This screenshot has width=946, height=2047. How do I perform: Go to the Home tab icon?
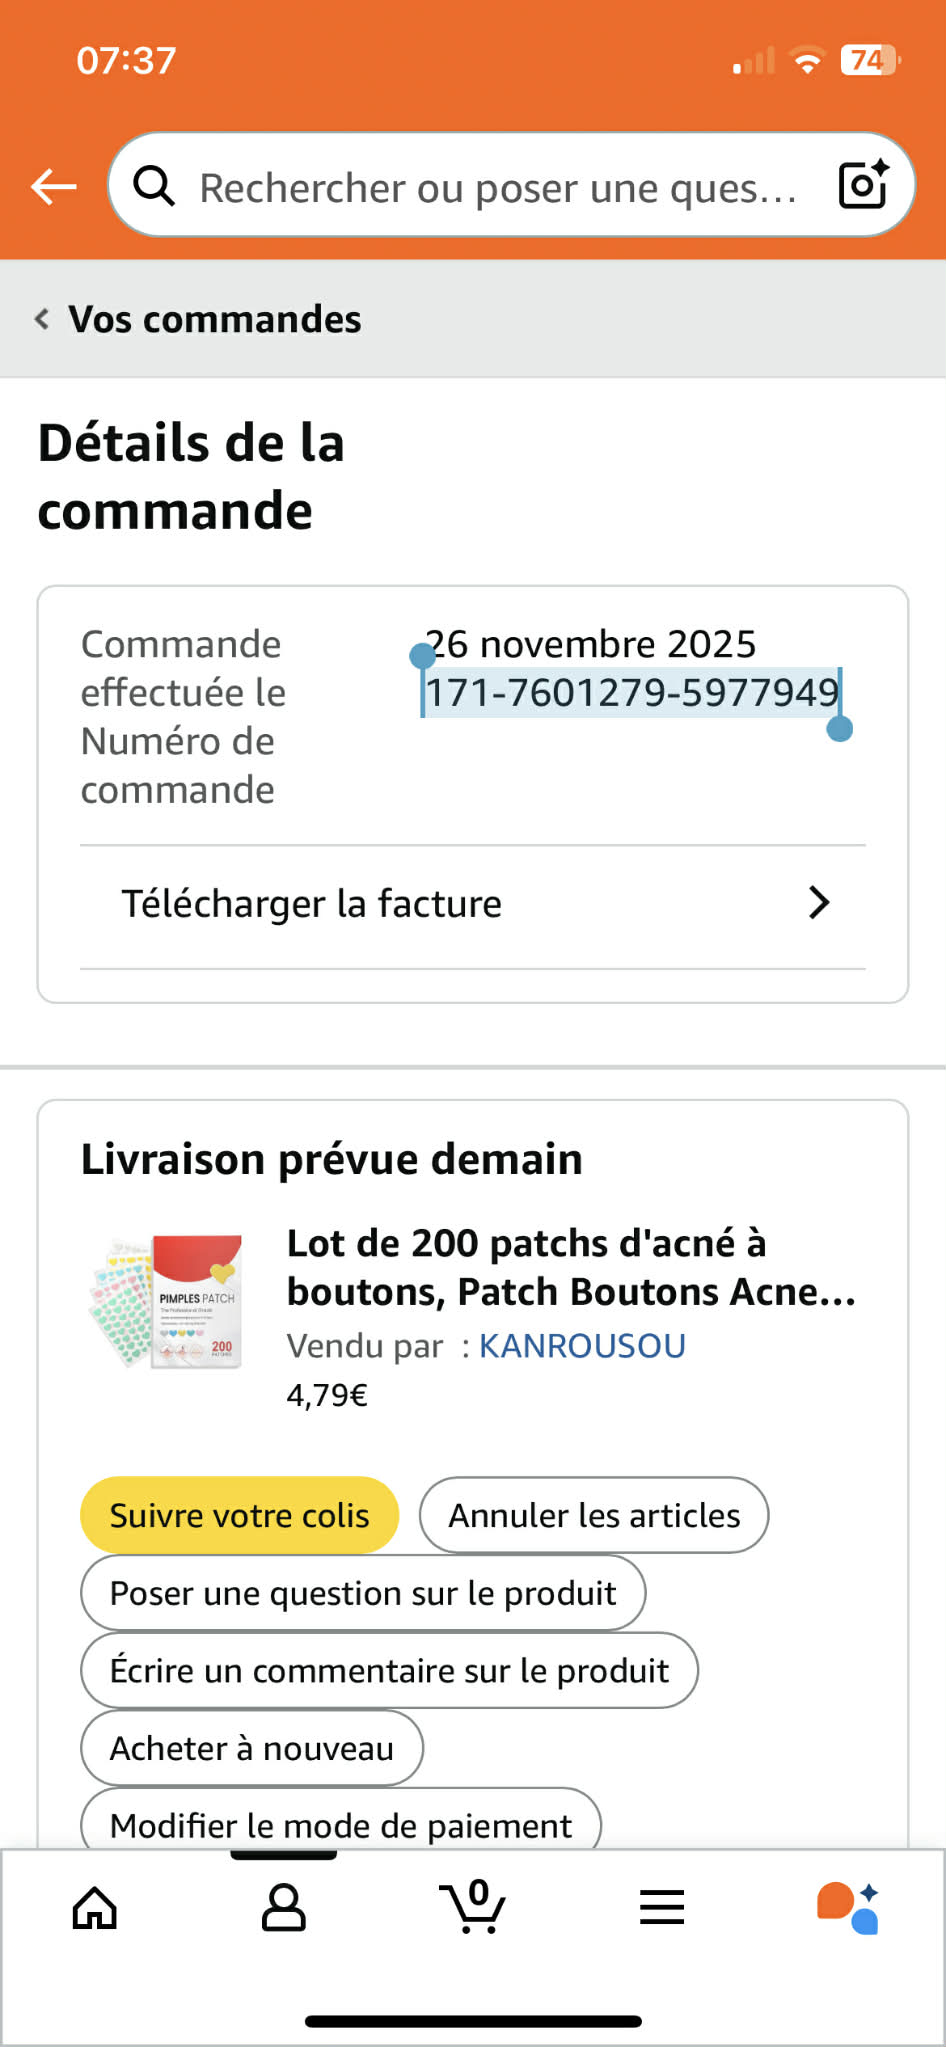tap(95, 1907)
